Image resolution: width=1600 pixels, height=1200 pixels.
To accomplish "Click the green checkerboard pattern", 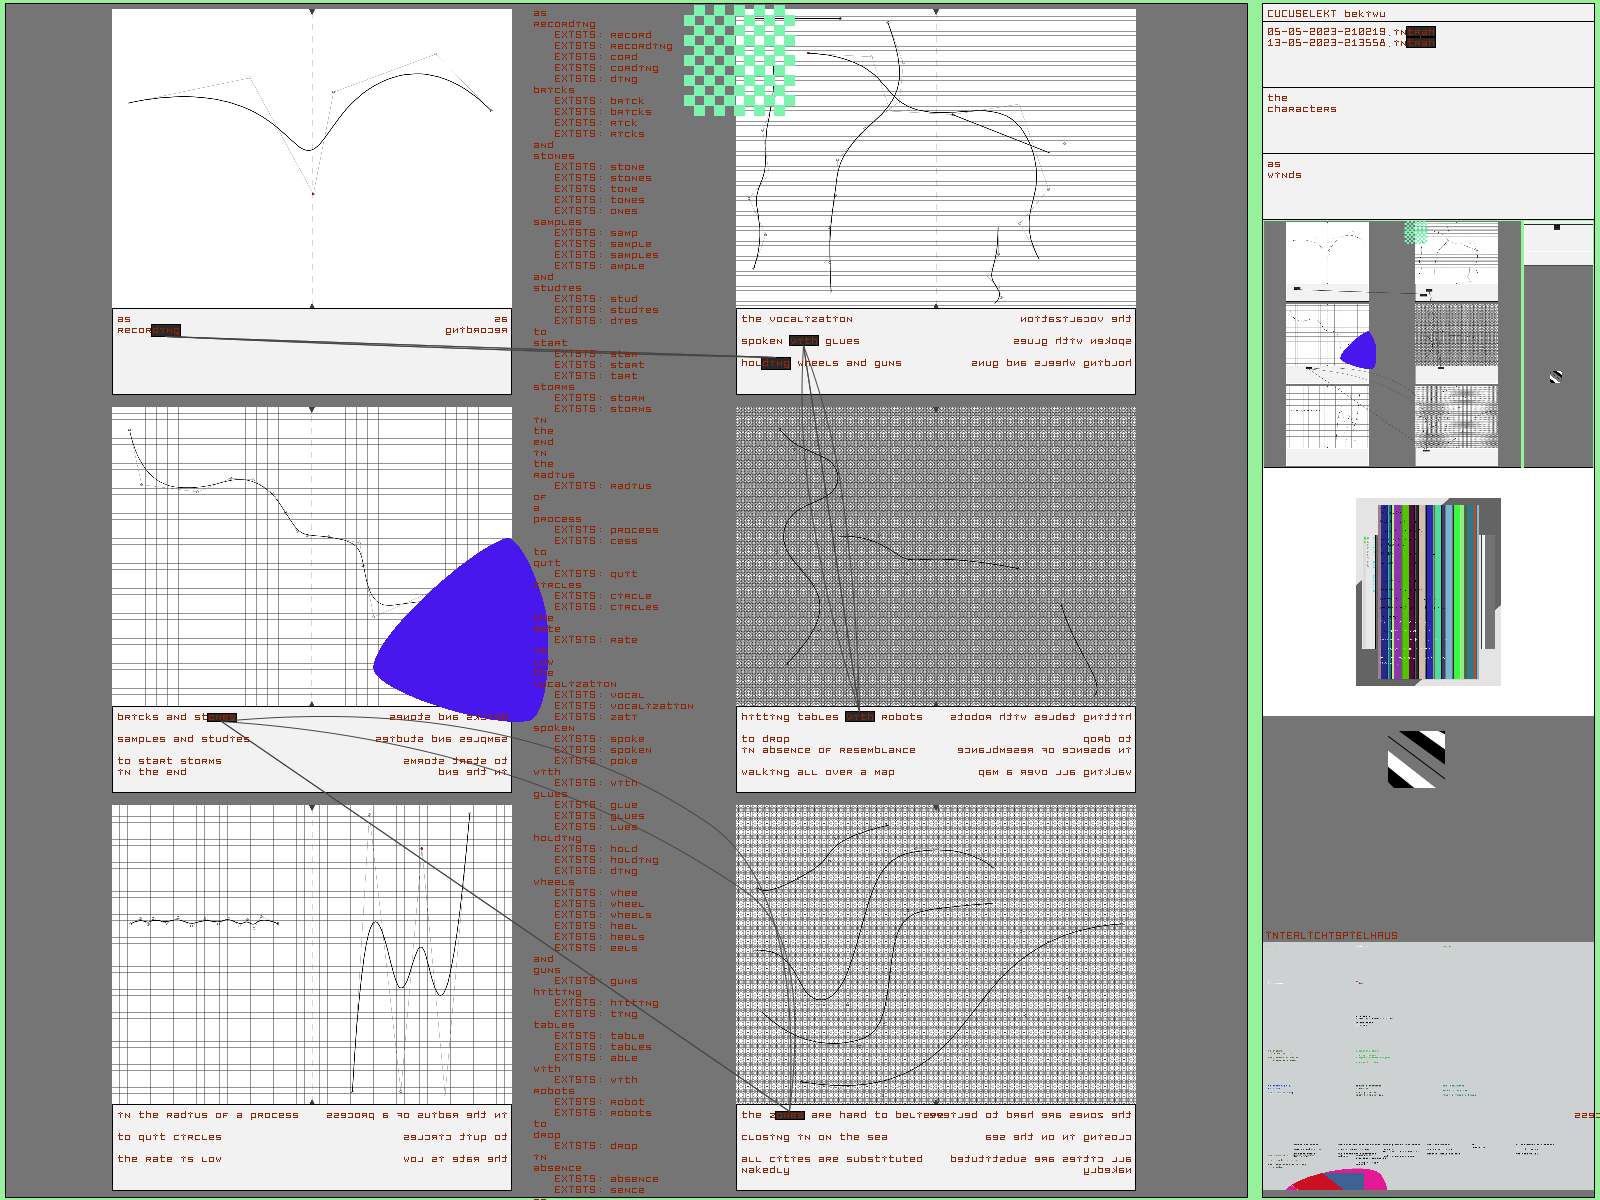I will [x=739, y=60].
